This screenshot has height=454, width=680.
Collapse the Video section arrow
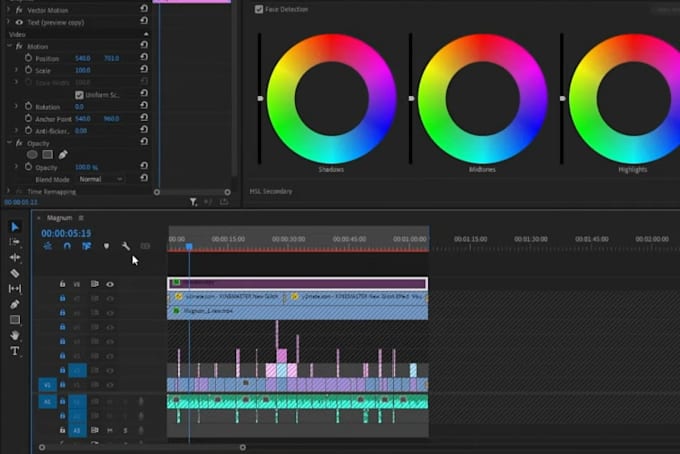(x=146, y=34)
